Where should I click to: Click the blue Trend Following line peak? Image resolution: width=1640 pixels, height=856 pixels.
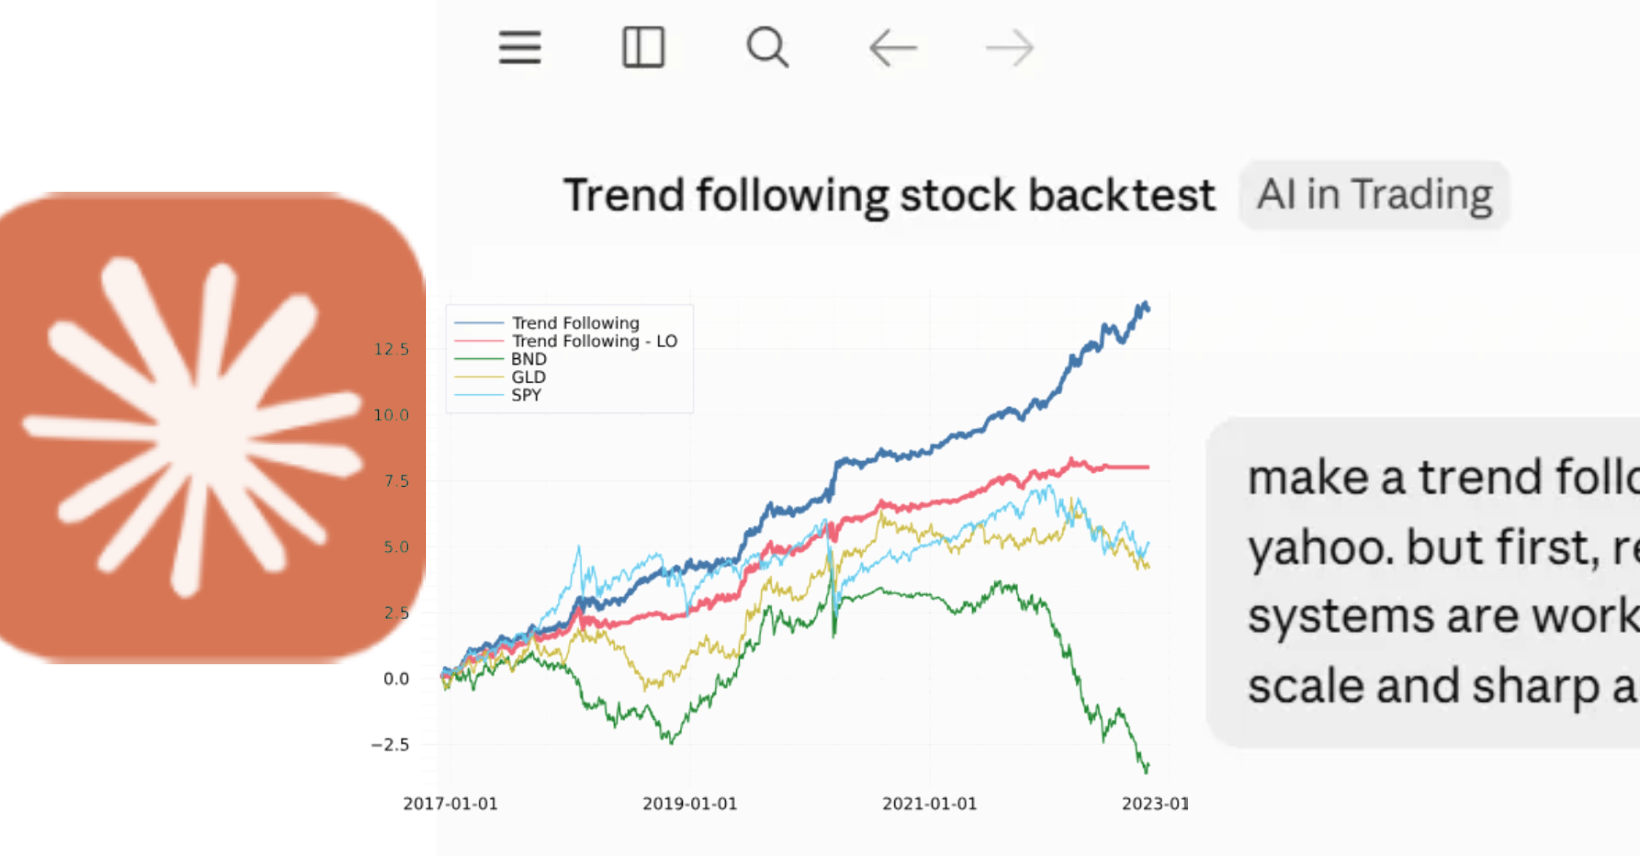1143,304
